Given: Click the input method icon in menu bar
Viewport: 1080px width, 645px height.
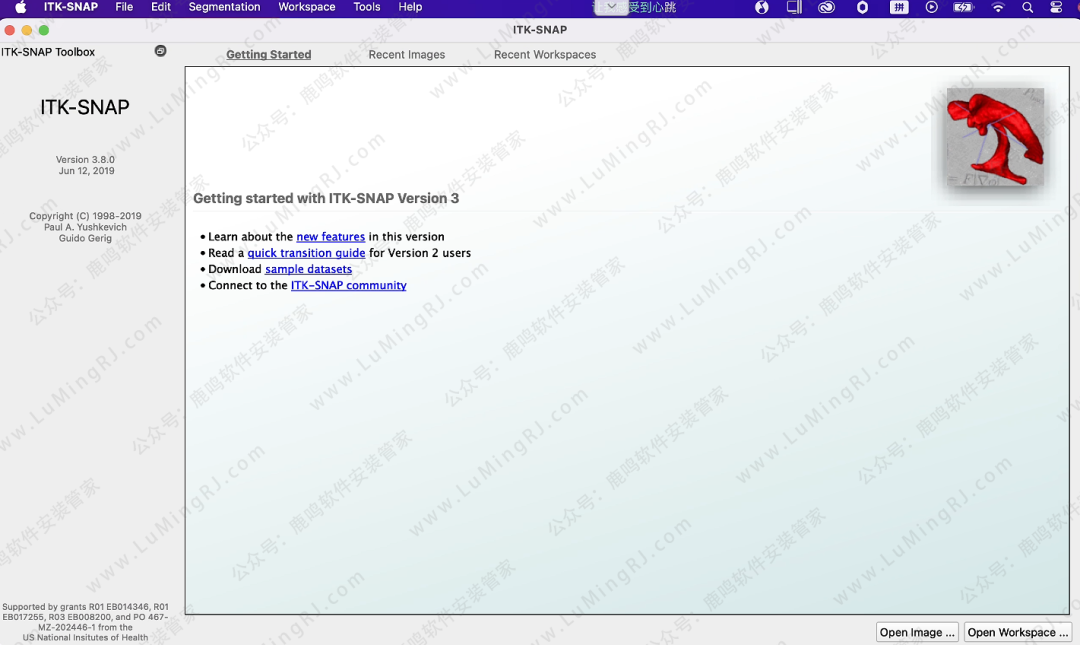Looking at the screenshot, I should click(x=899, y=7).
